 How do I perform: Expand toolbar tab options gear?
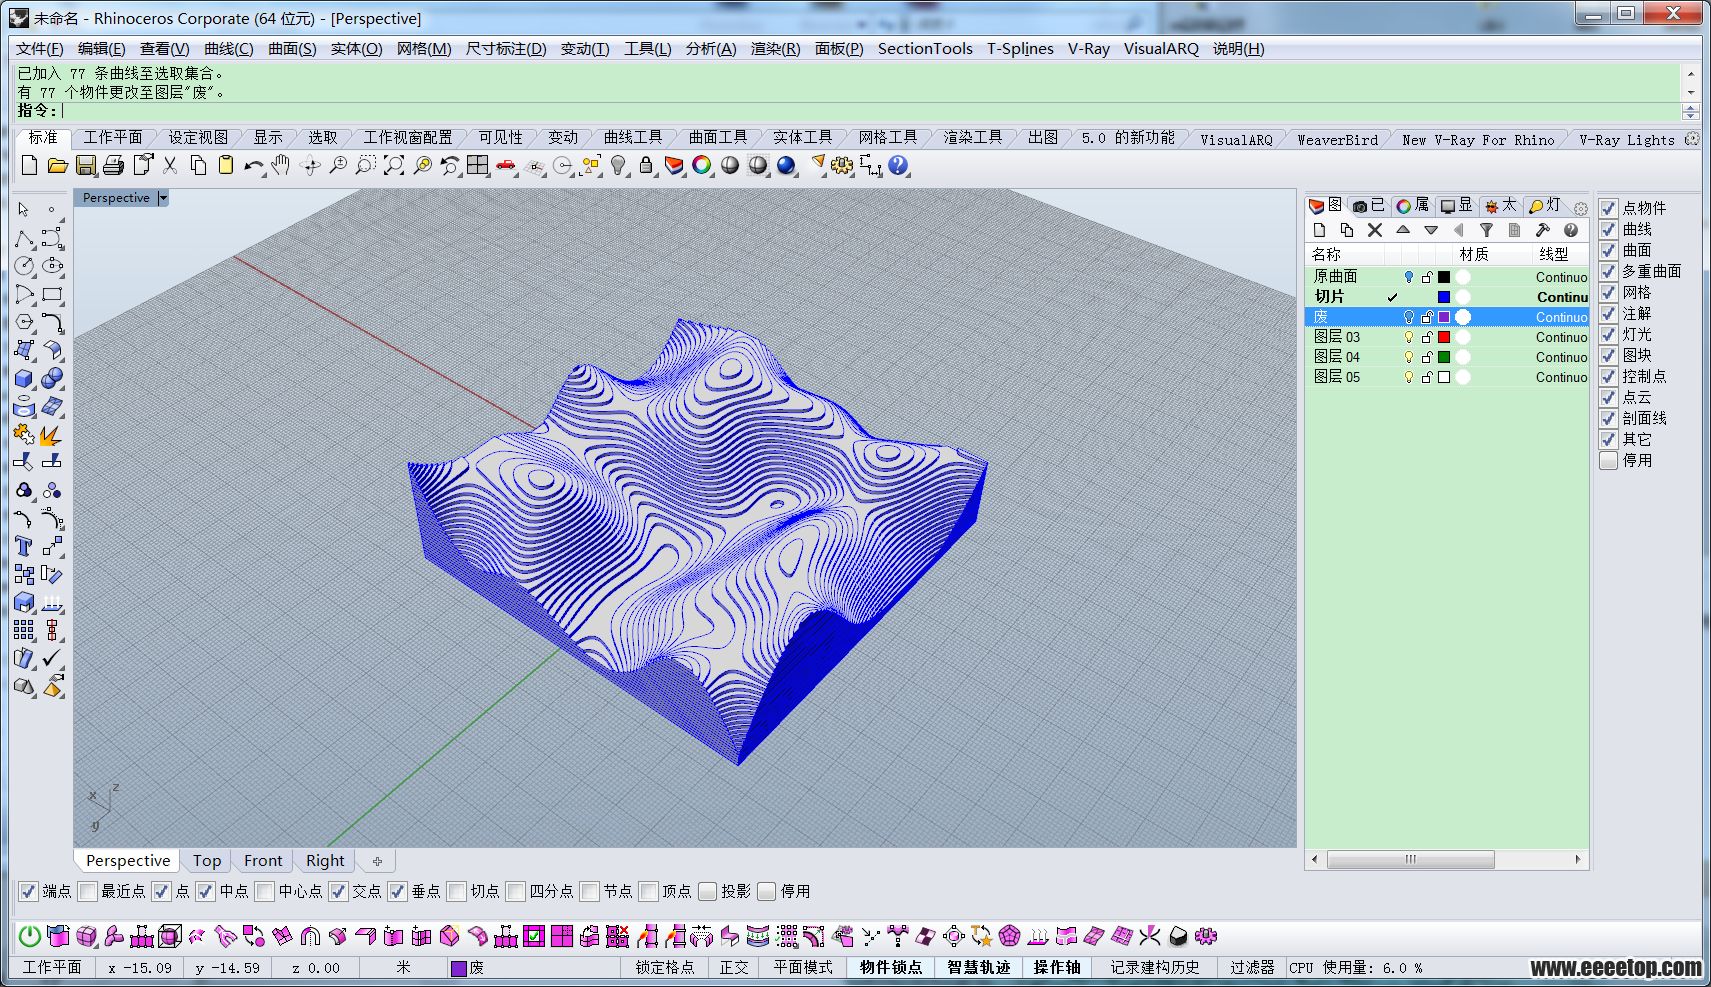(1691, 139)
